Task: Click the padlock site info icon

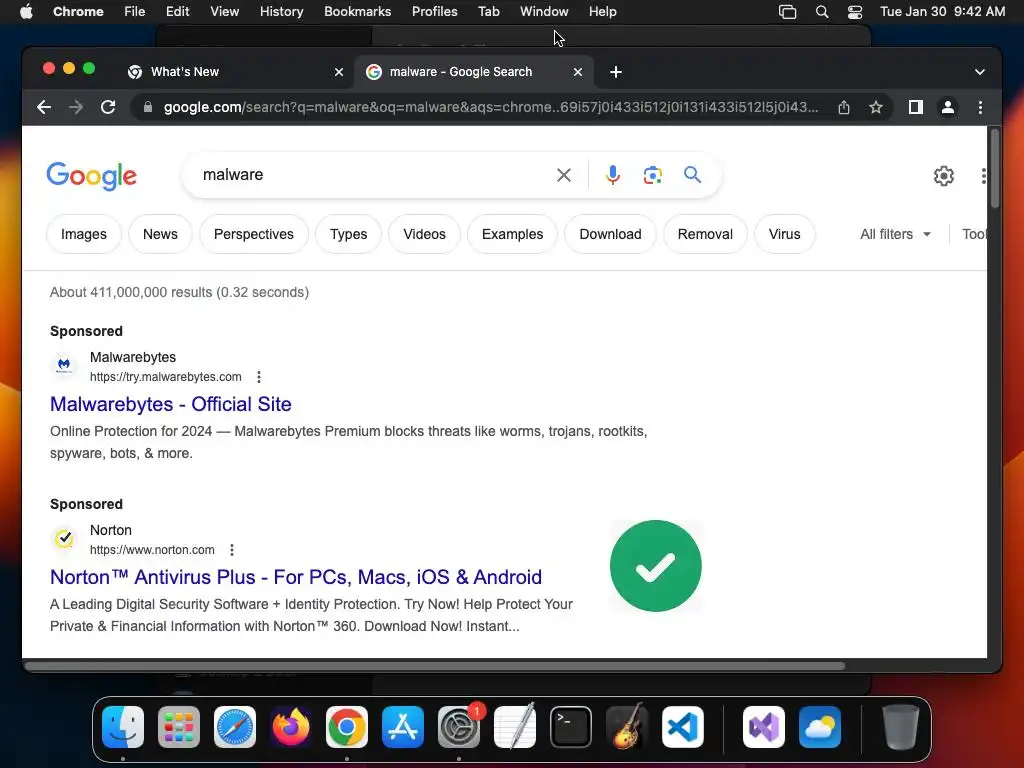Action: tap(148, 107)
